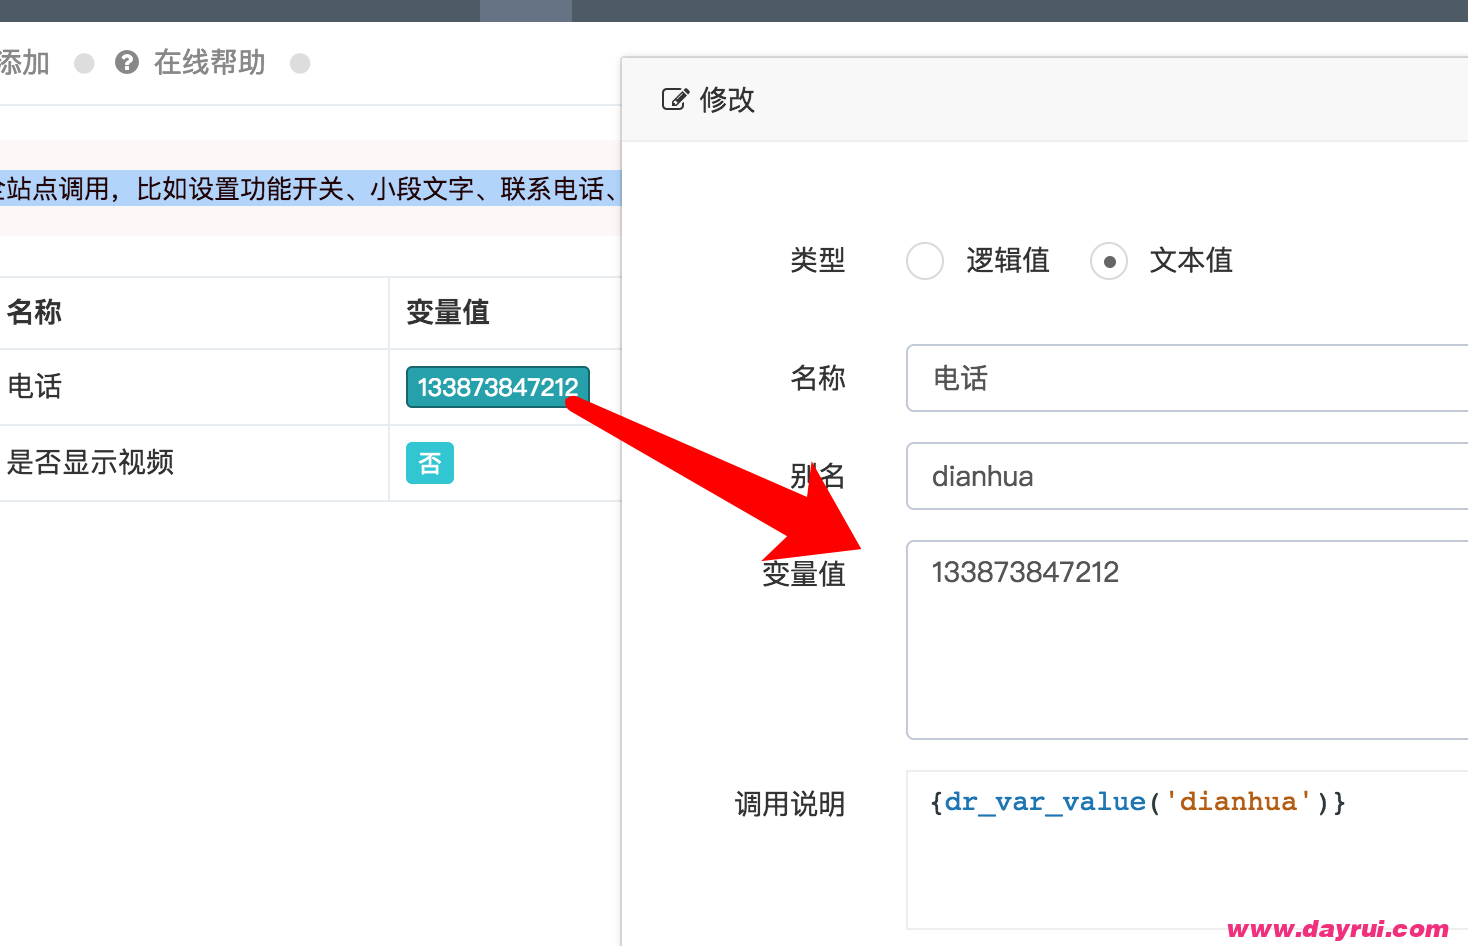Click the 调用说明 label
The height and width of the screenshot is (946, 1468).
tap(790, 804)
